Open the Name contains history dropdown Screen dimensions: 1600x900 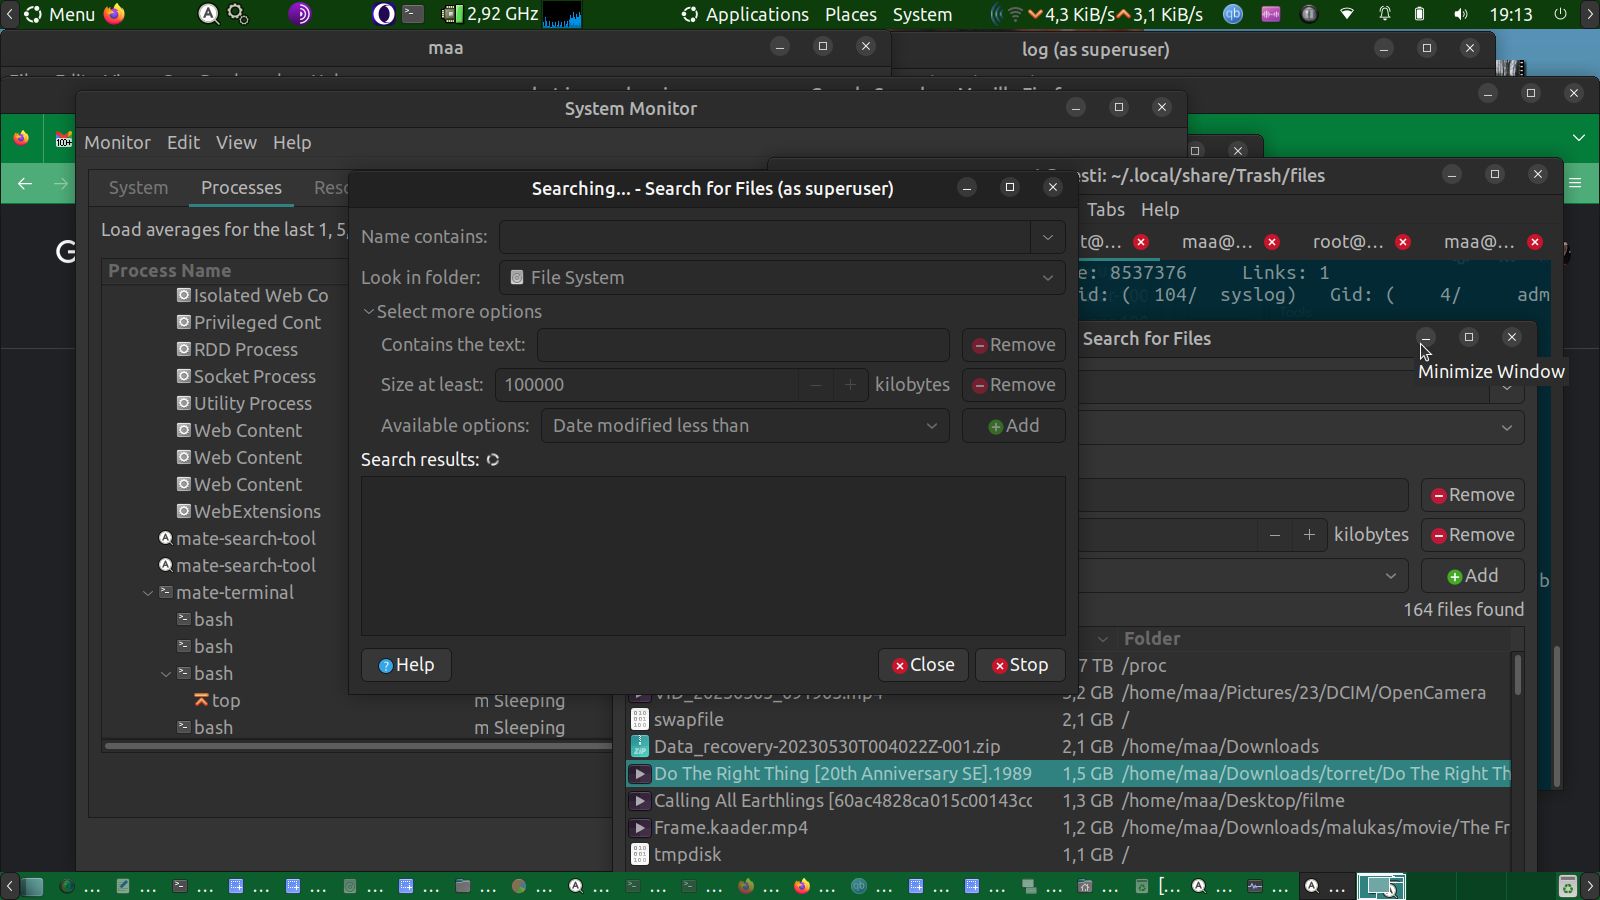pos(1047,237)
